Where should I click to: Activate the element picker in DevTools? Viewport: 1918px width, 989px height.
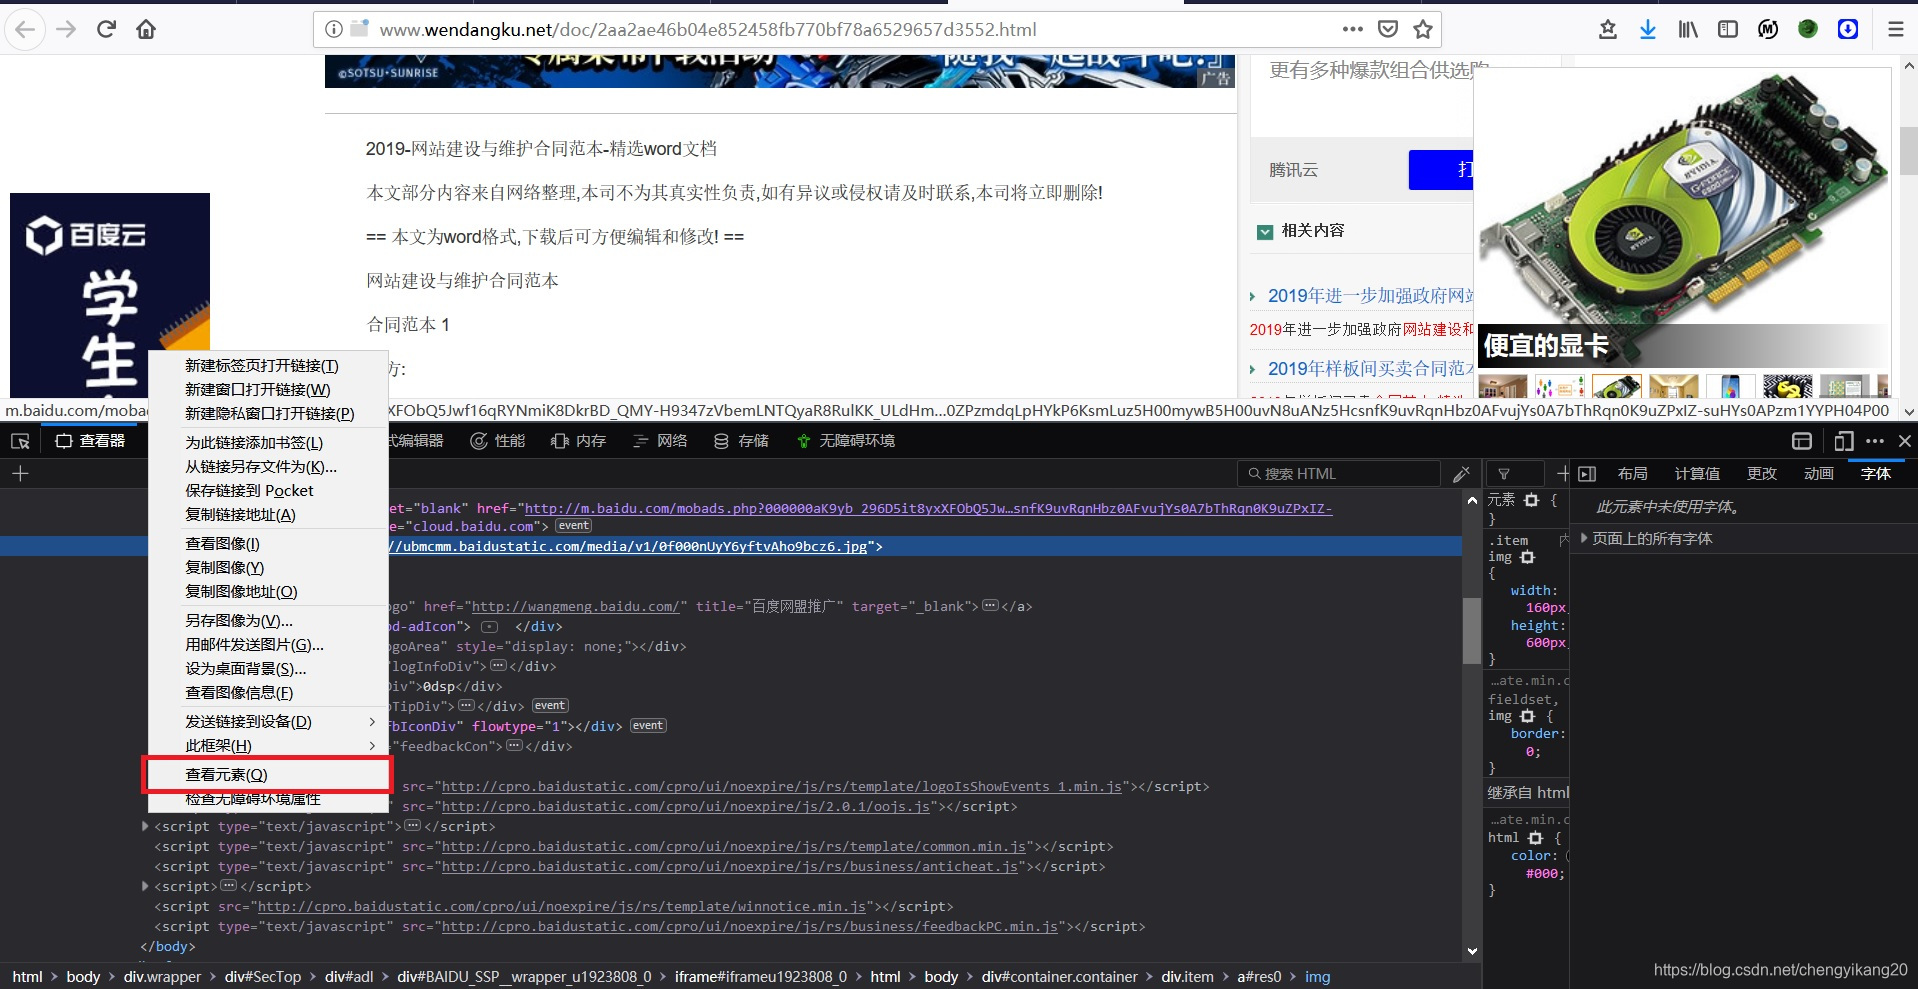click(x=20, y=441)
